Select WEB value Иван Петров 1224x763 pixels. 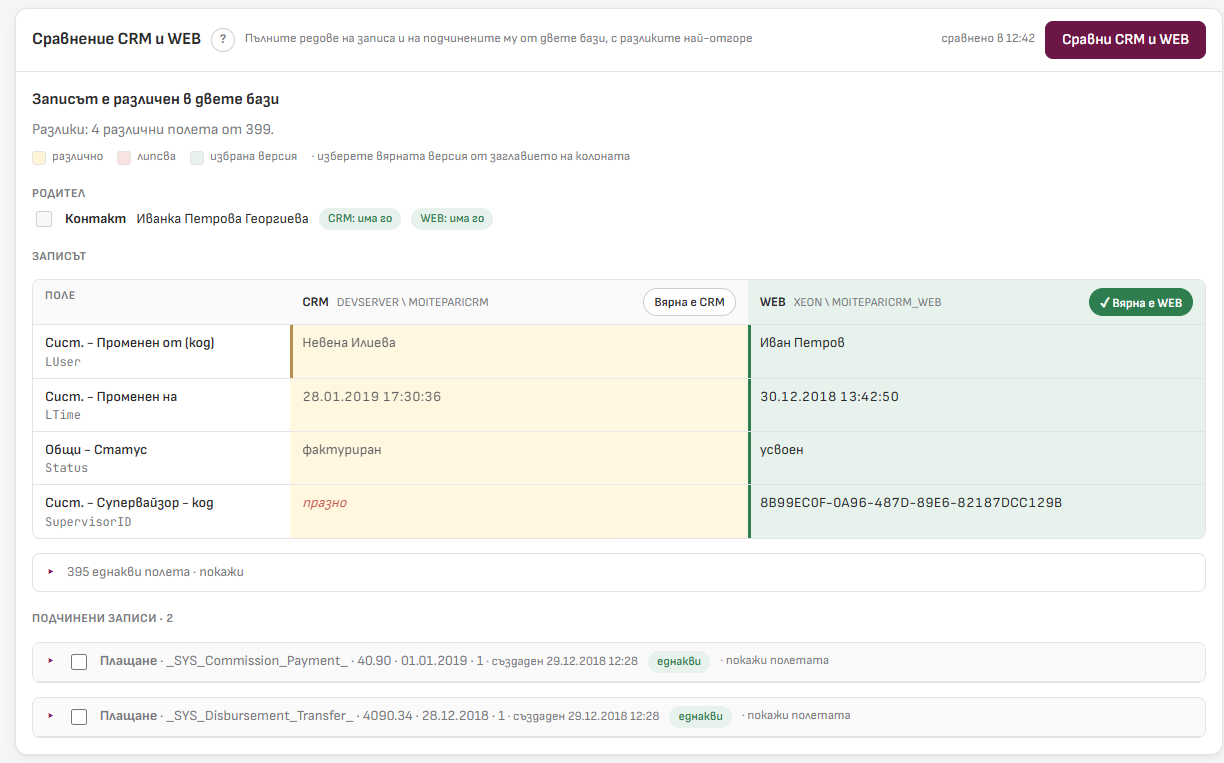[802, 343]
